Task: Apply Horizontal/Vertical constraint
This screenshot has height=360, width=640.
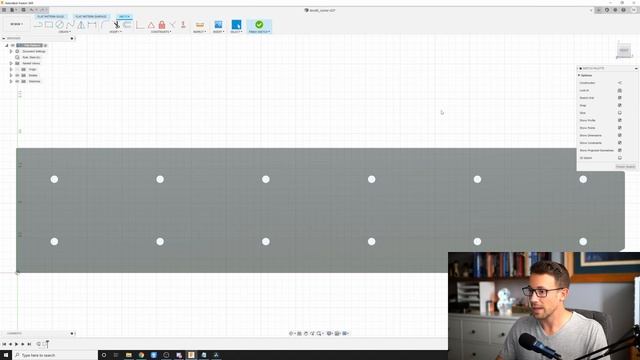Action: point(140,25)
